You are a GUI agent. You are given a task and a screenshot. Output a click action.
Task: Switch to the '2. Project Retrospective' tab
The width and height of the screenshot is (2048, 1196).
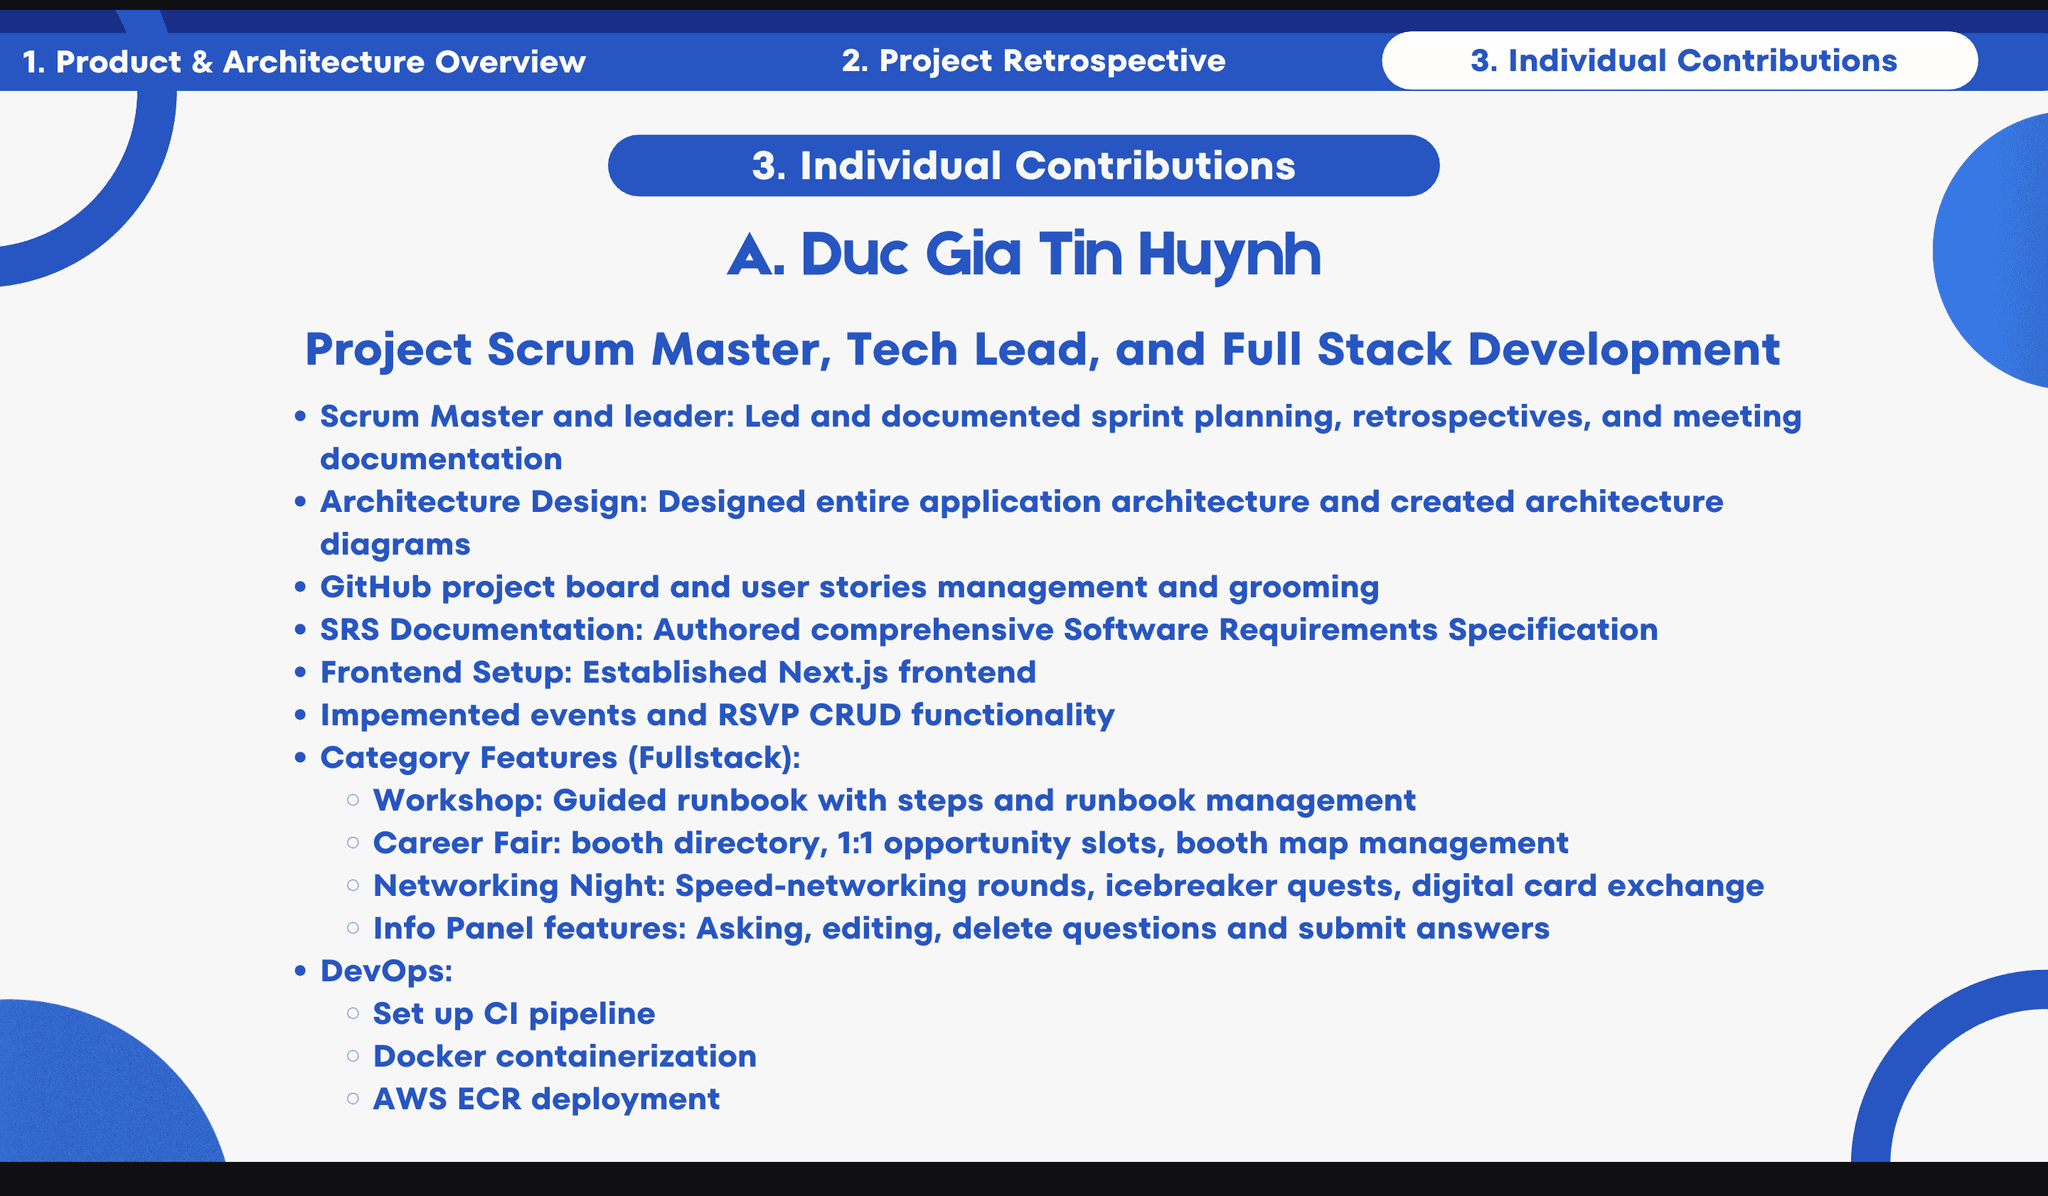pyautogui.click(x=1032, y=60)
